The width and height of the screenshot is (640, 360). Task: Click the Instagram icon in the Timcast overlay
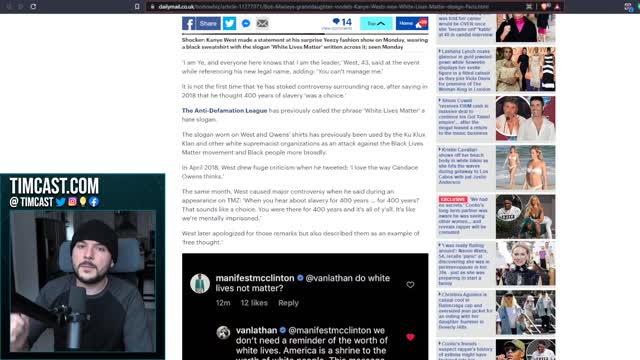coord(72,202)
